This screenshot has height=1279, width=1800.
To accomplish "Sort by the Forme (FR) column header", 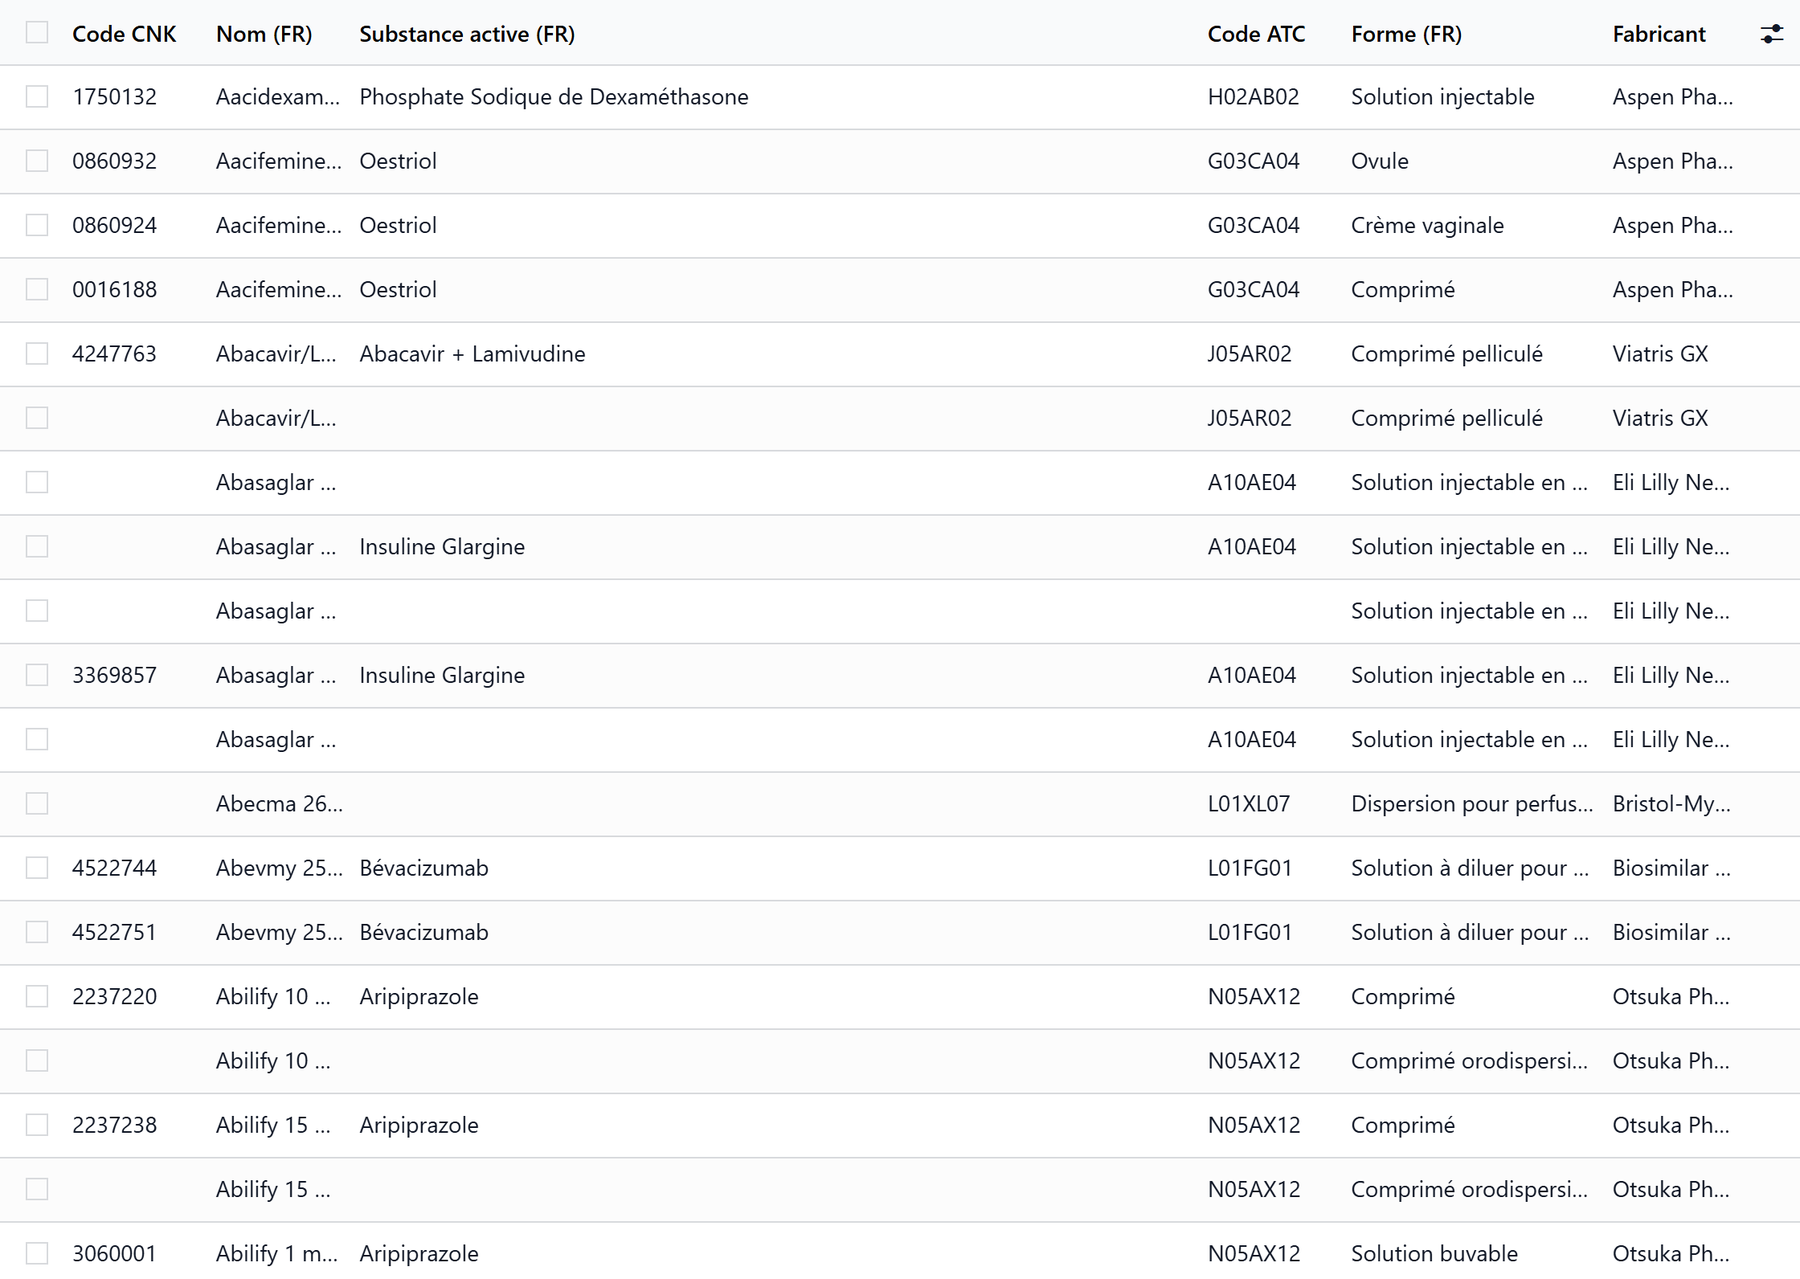I will coord(1406,34).
